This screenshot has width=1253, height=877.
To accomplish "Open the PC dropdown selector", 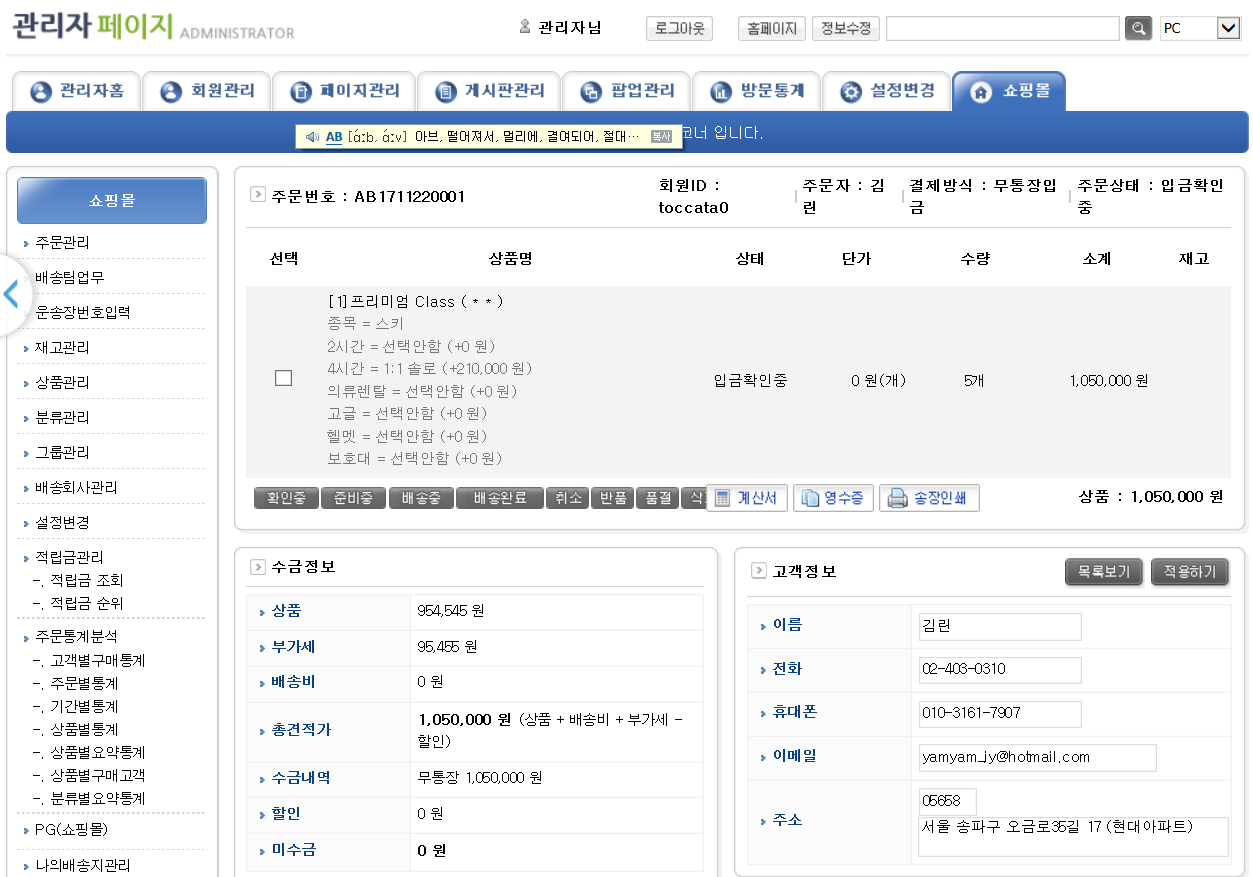I will coord(1228,28).
